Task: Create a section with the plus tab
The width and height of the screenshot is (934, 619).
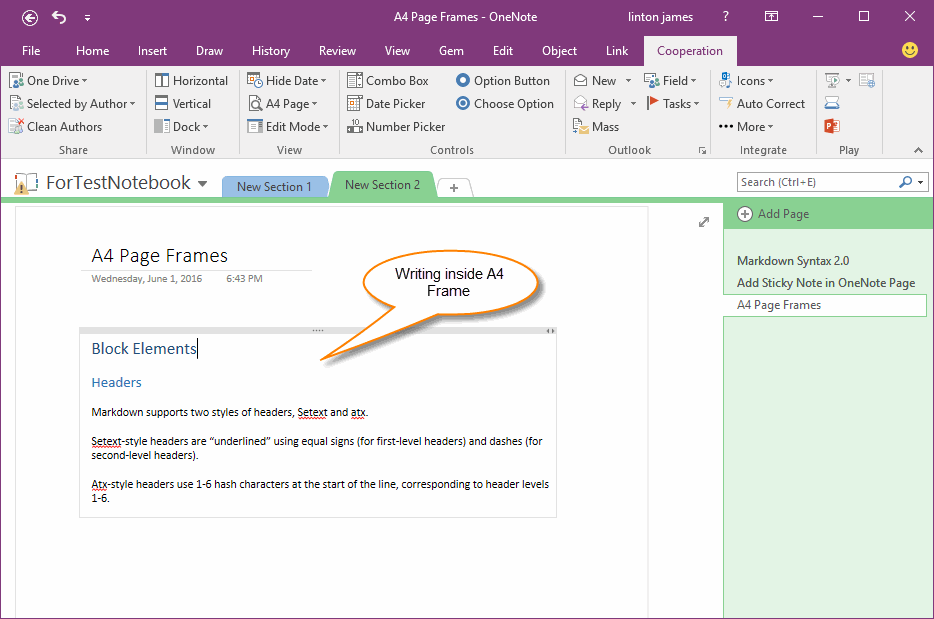Action: coord(454,188)
